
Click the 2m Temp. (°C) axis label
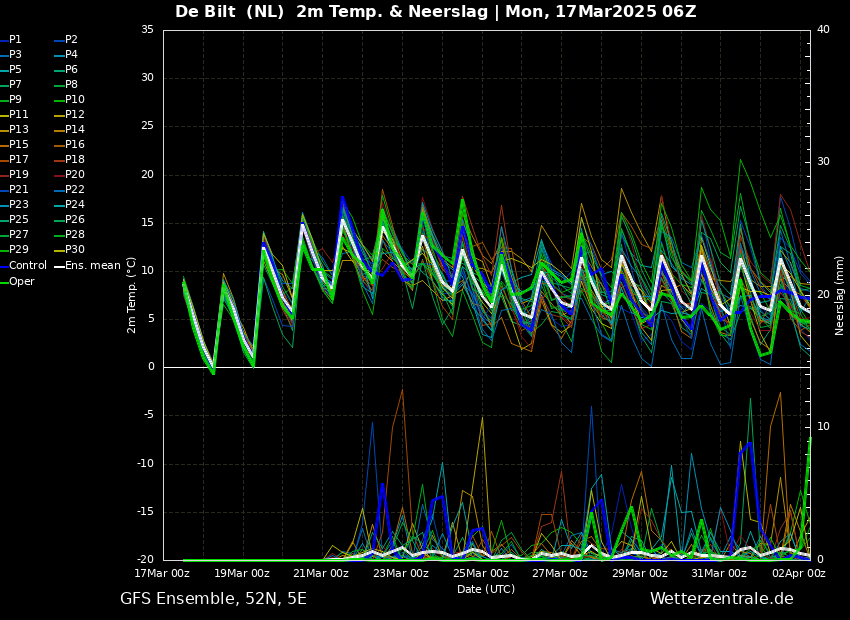131,294
